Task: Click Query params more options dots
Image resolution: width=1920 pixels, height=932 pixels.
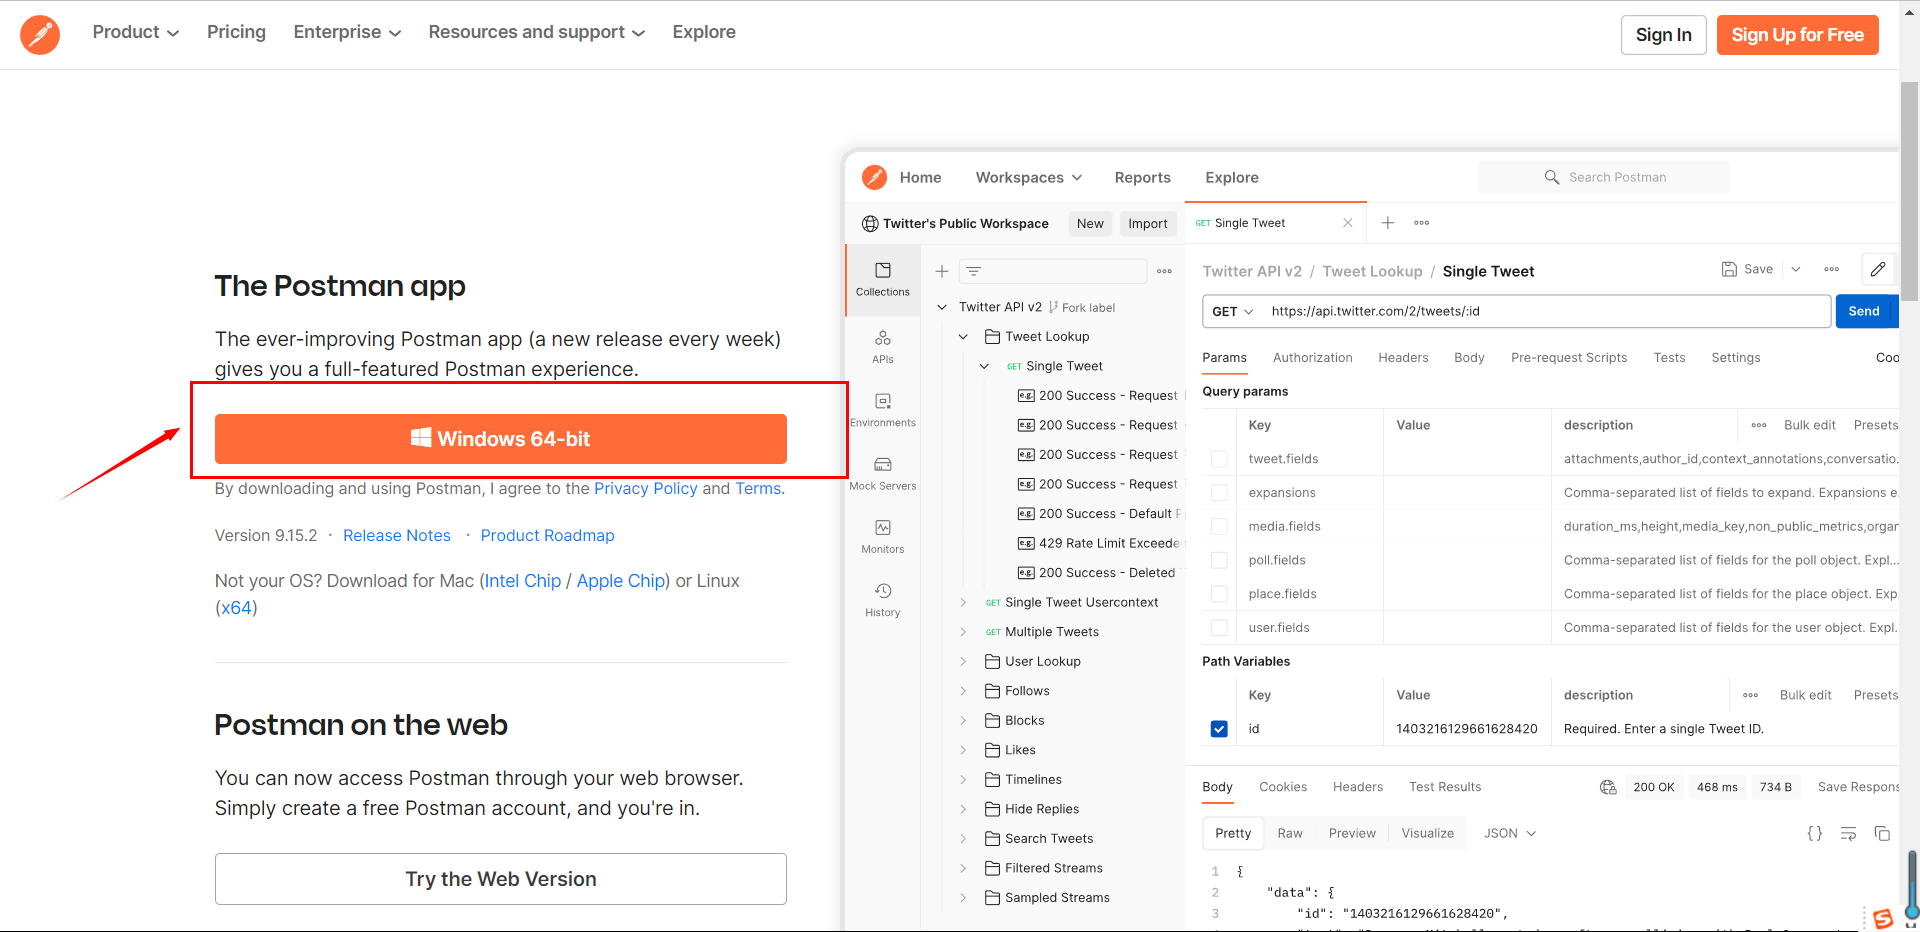Action: click(1759, 425)
